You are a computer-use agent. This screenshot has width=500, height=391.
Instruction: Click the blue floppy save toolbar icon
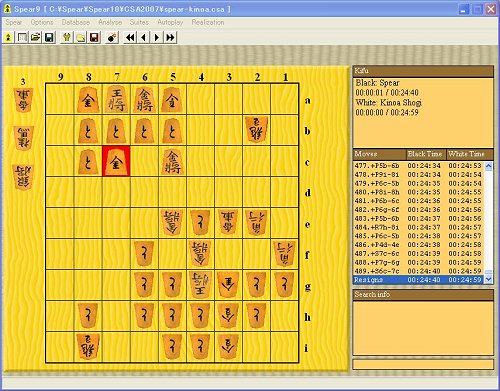click(49, 37)
